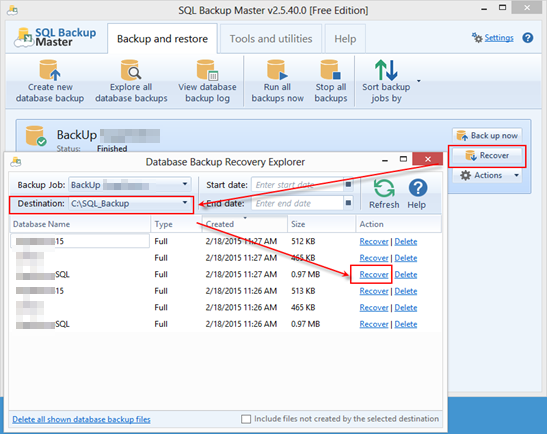Click Recover link for 512 KB backup
This screenshot has width=547, height=434.
coord(374,241)
